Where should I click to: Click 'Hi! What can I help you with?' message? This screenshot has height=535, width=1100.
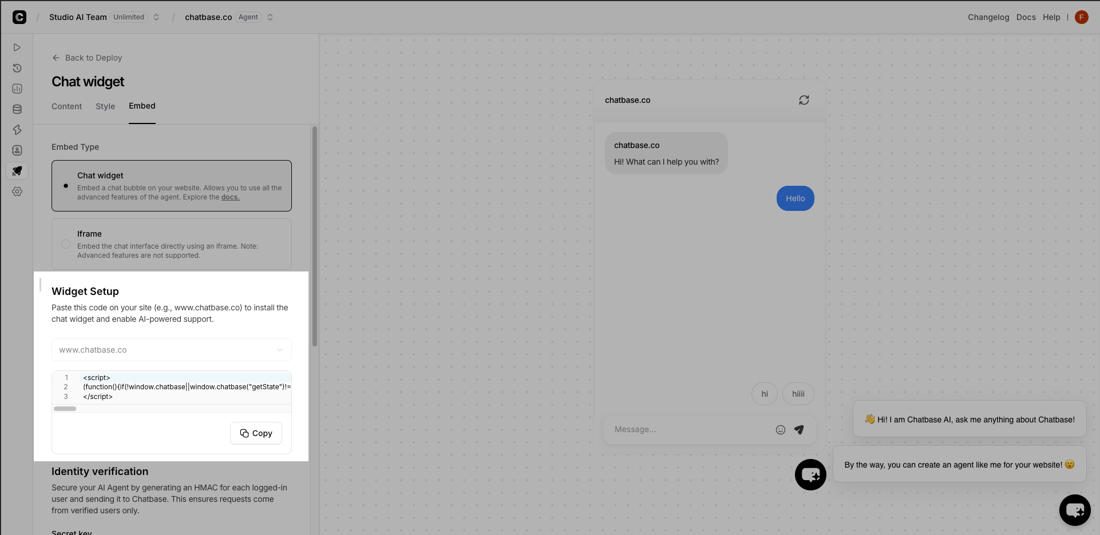[666, 162]
